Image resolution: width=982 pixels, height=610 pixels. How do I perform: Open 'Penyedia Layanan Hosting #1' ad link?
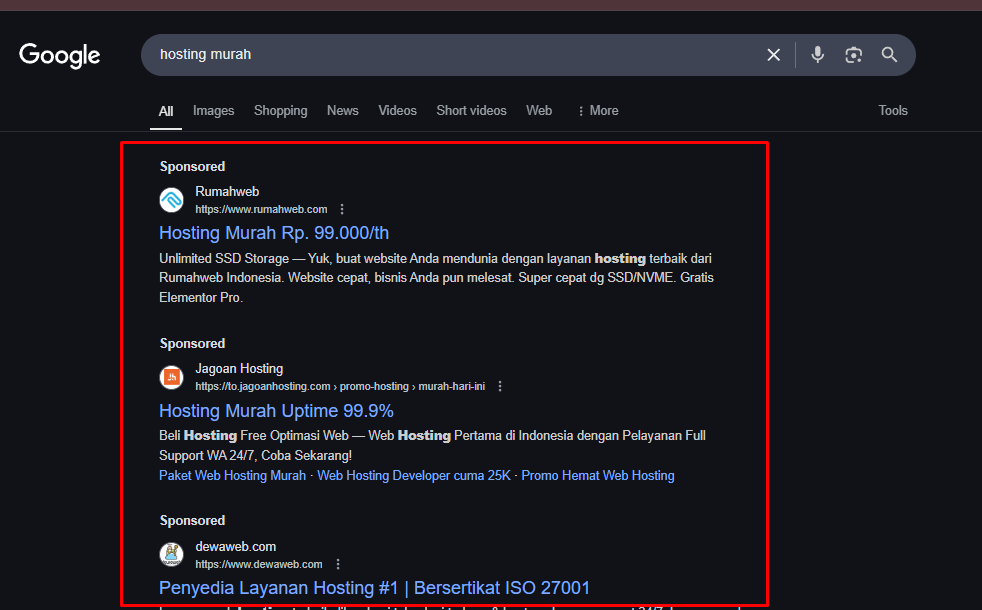pos(375,588)
